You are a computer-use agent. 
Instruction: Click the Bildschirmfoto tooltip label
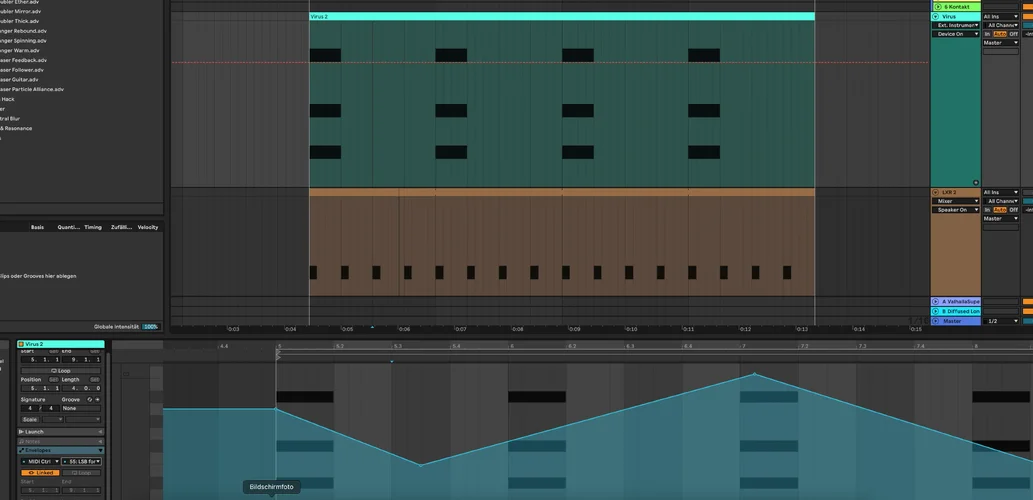click(x=271, y=487)
